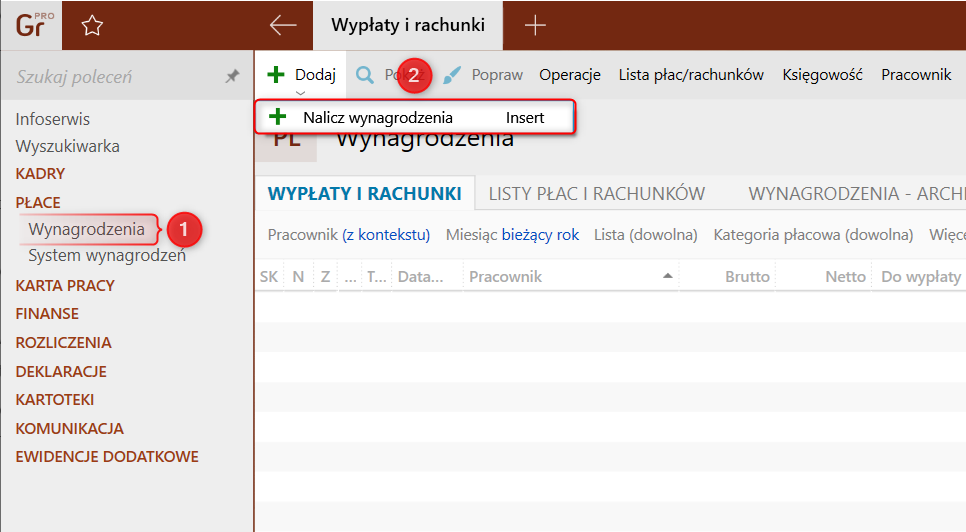Click in the Szukaj poleceń search field
Viewport: 966px width, 532px height.
click(x=117, y=76)
